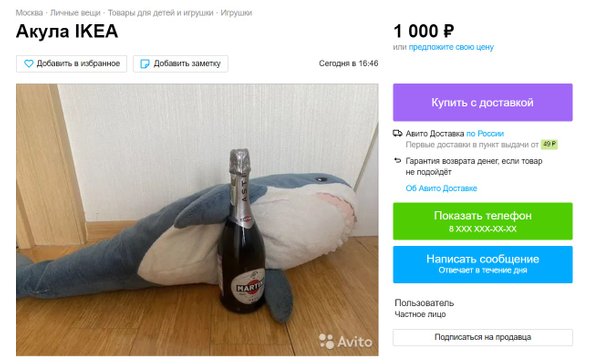The width and height of the screenshot is (590, 364).
Task: Open the shark toy listing photo
Action: tap(197, 220)
